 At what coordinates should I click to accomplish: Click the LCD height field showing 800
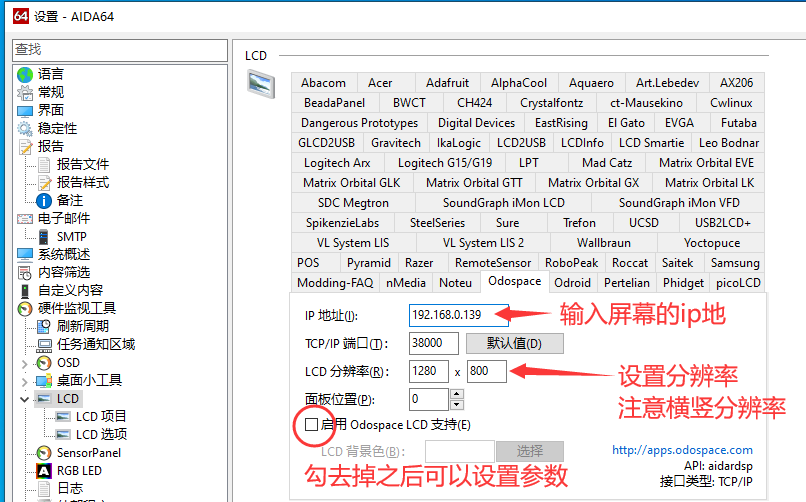coord(487,371)
